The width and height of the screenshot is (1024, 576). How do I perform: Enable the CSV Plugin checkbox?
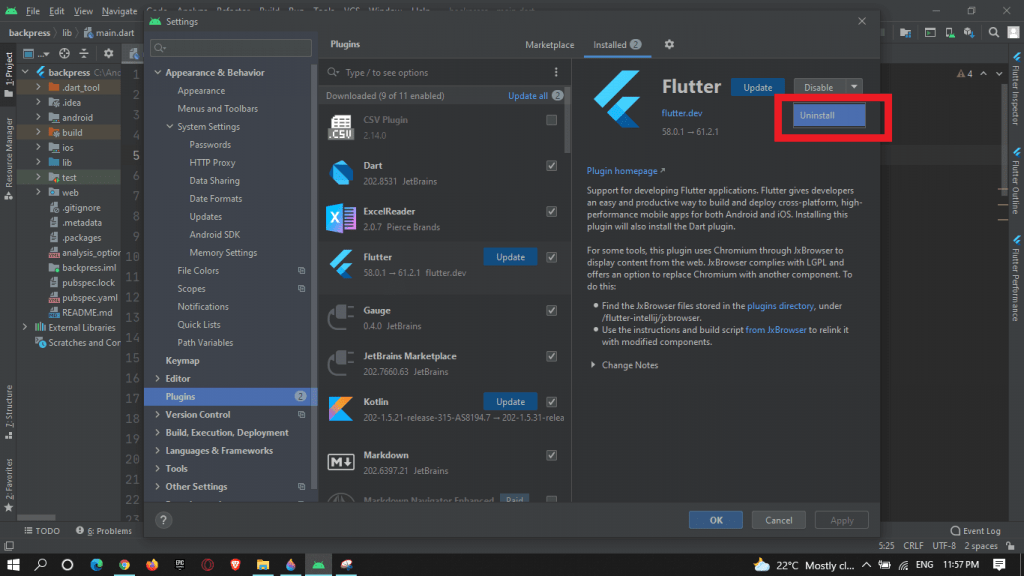[x=551, y=118]
